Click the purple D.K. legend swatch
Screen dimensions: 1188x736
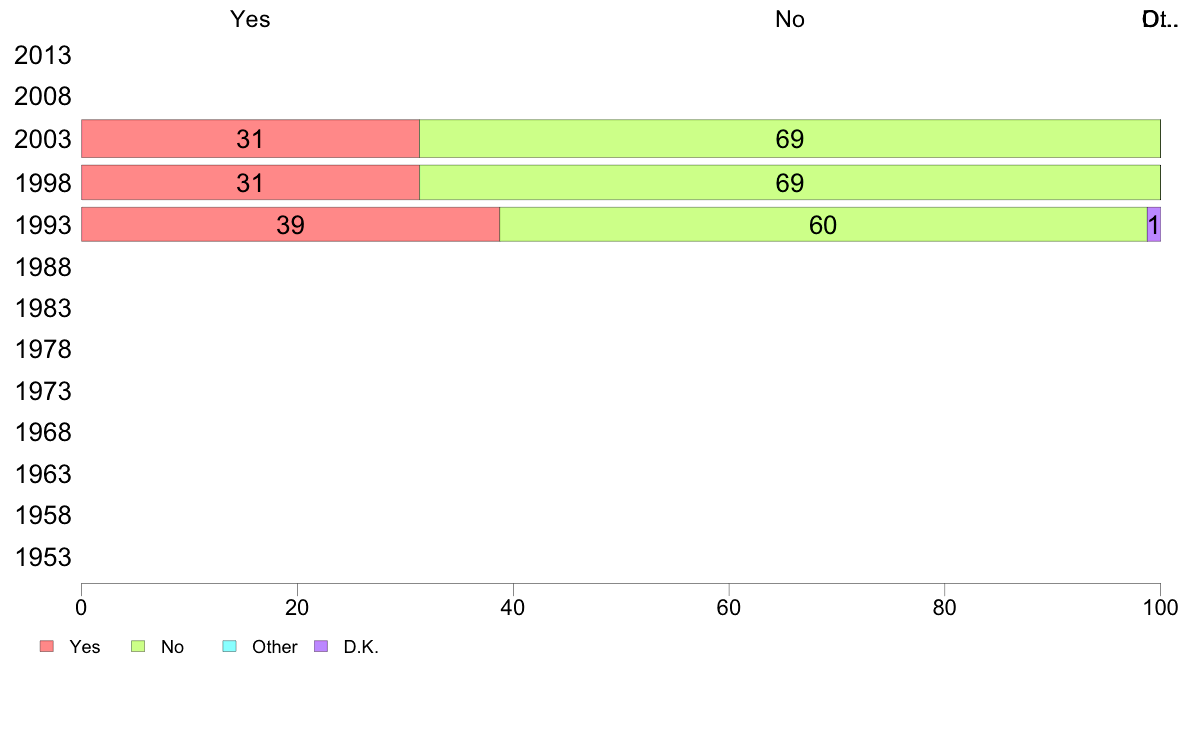[321, 646]
